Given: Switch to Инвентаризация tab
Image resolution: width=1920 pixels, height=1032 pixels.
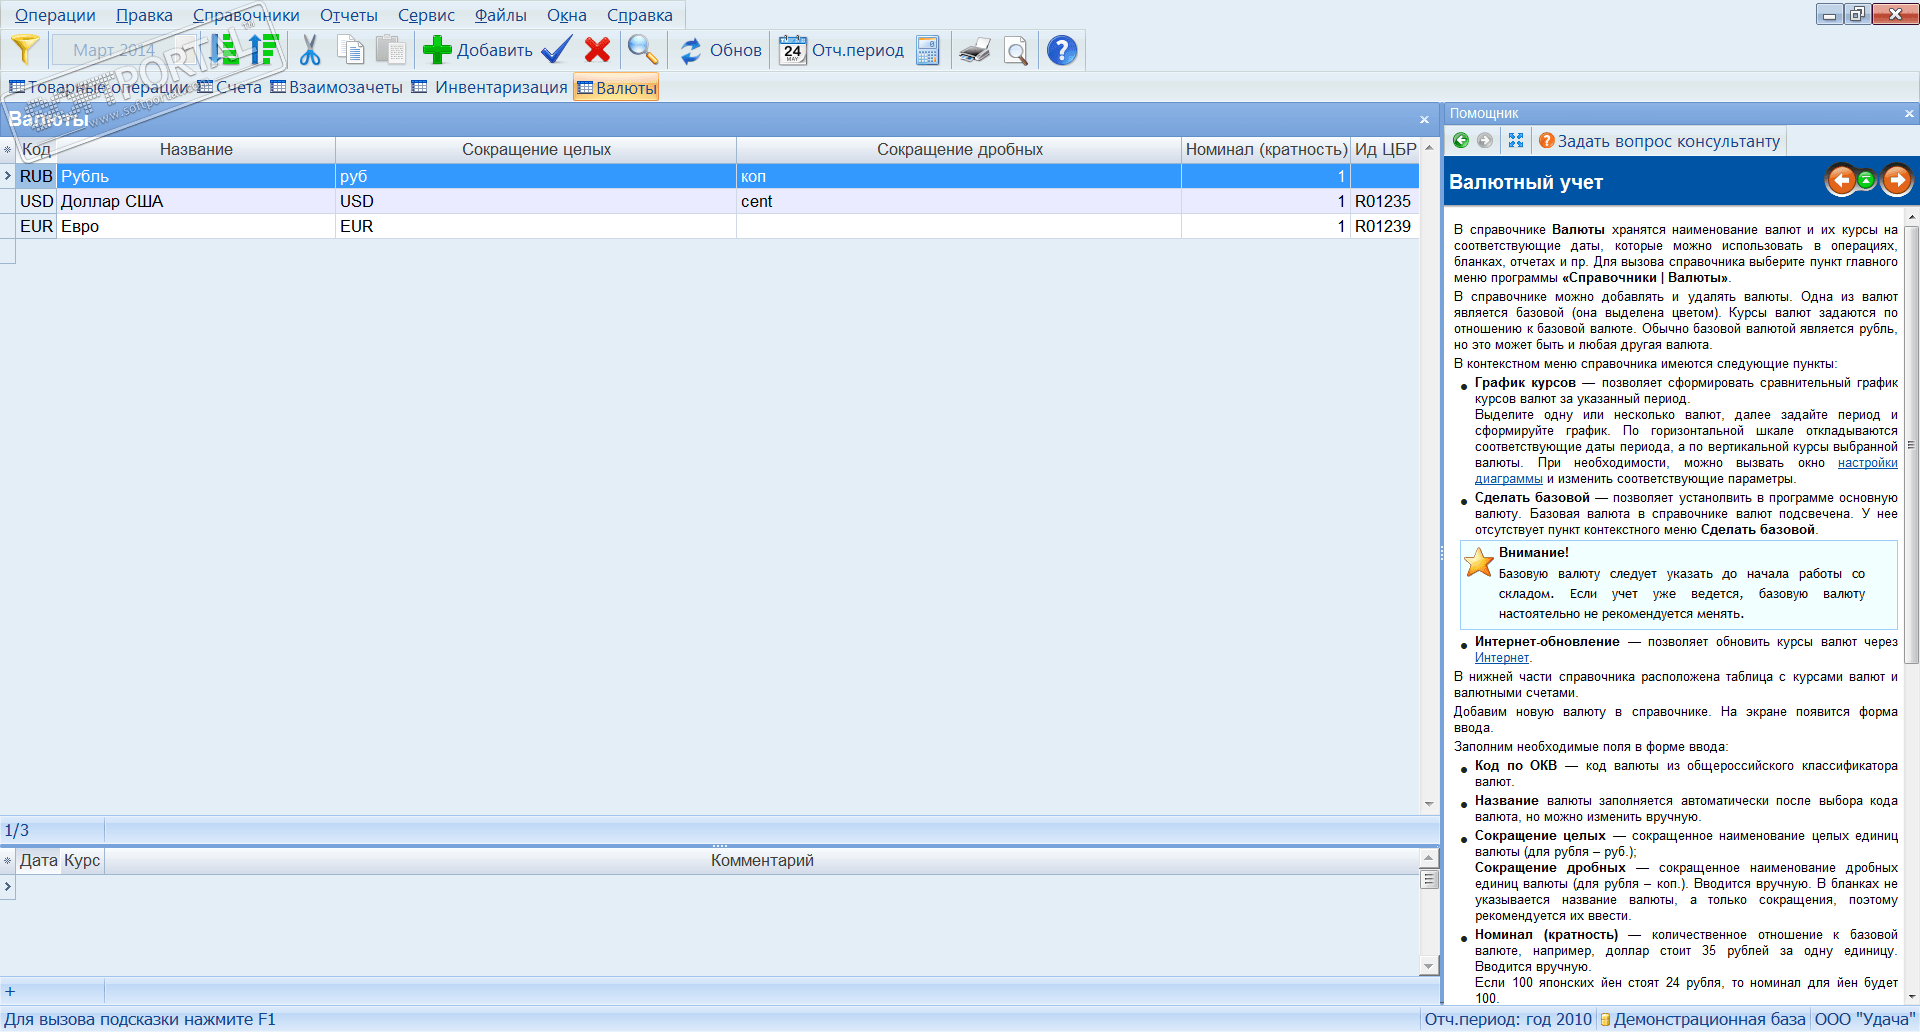Looking at the screenshot, I should (490, 87).
